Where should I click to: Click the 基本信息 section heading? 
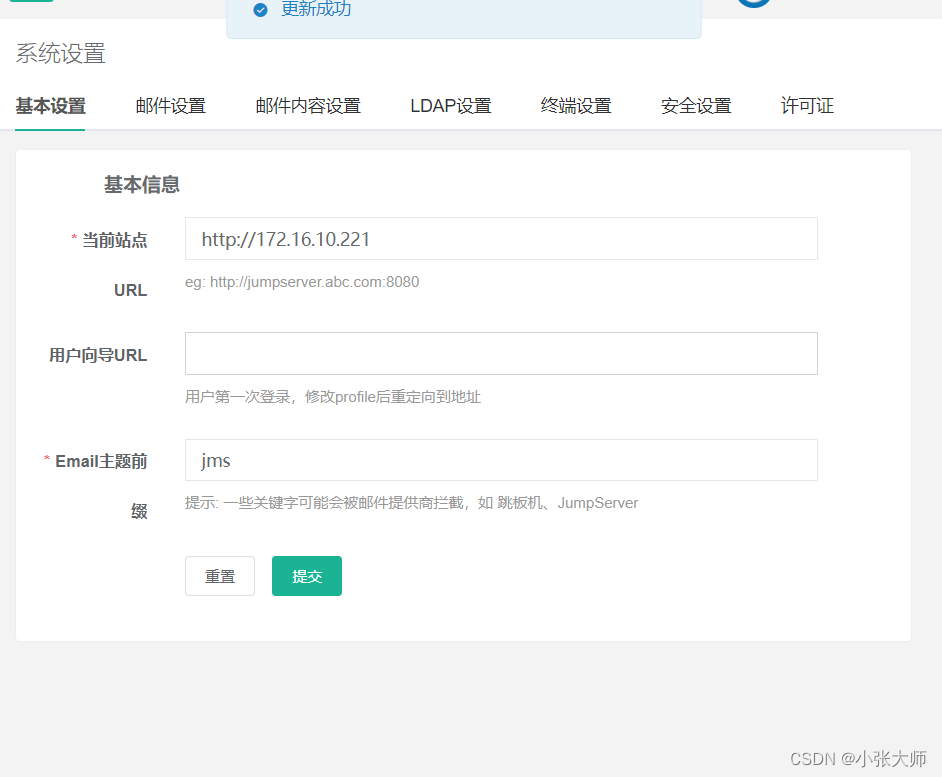(x=142, y=184)
